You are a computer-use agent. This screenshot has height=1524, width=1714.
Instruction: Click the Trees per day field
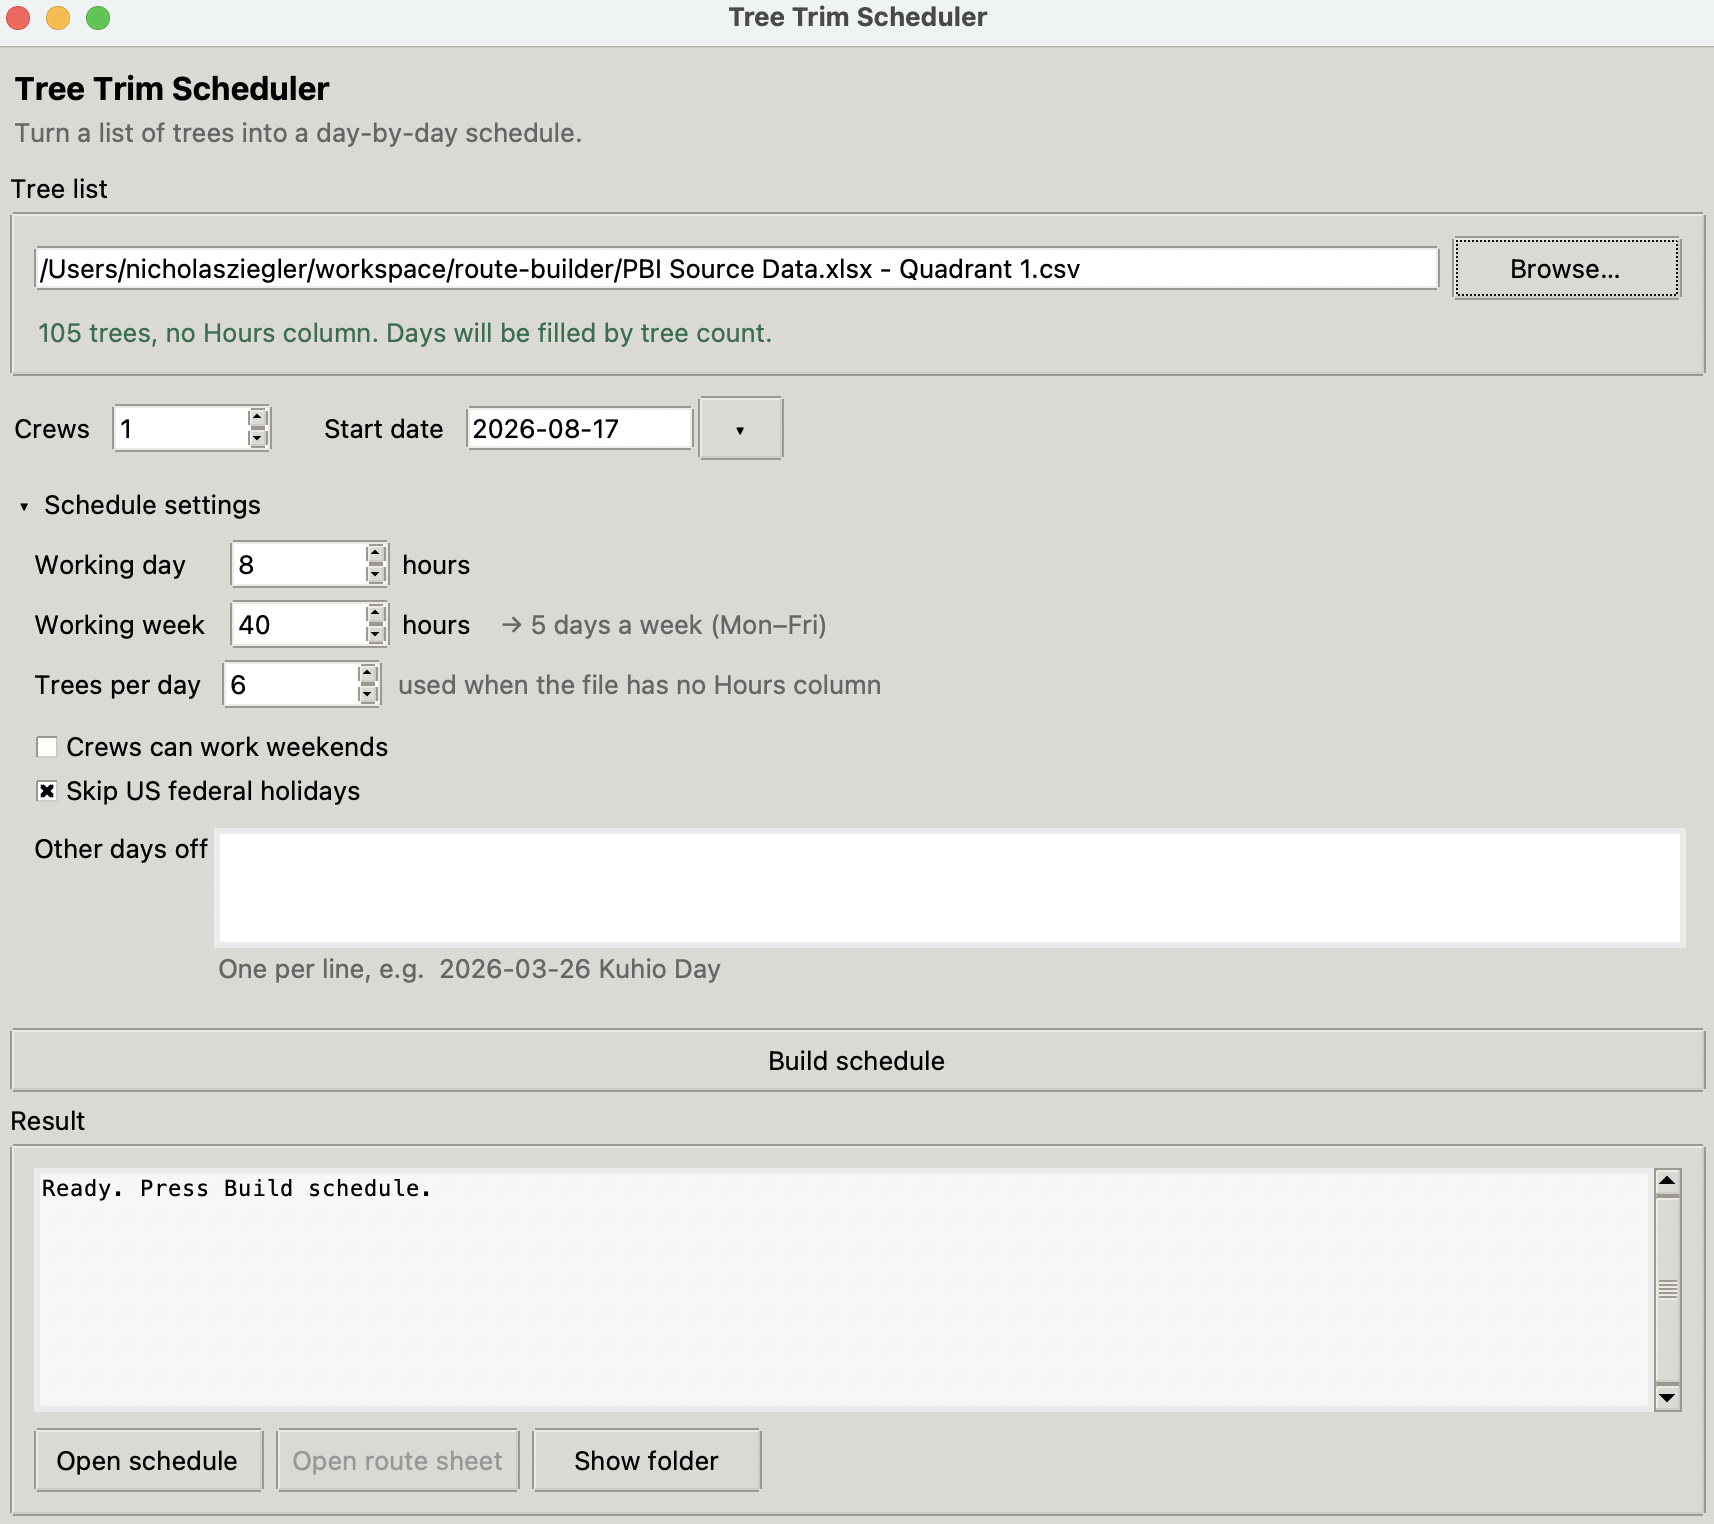291,684
